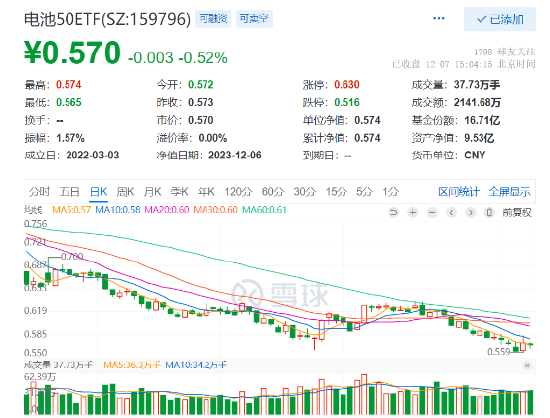550x418 pixels.
Task: Switch to the 15分 chart tab
Action: [x=336, y=192]
